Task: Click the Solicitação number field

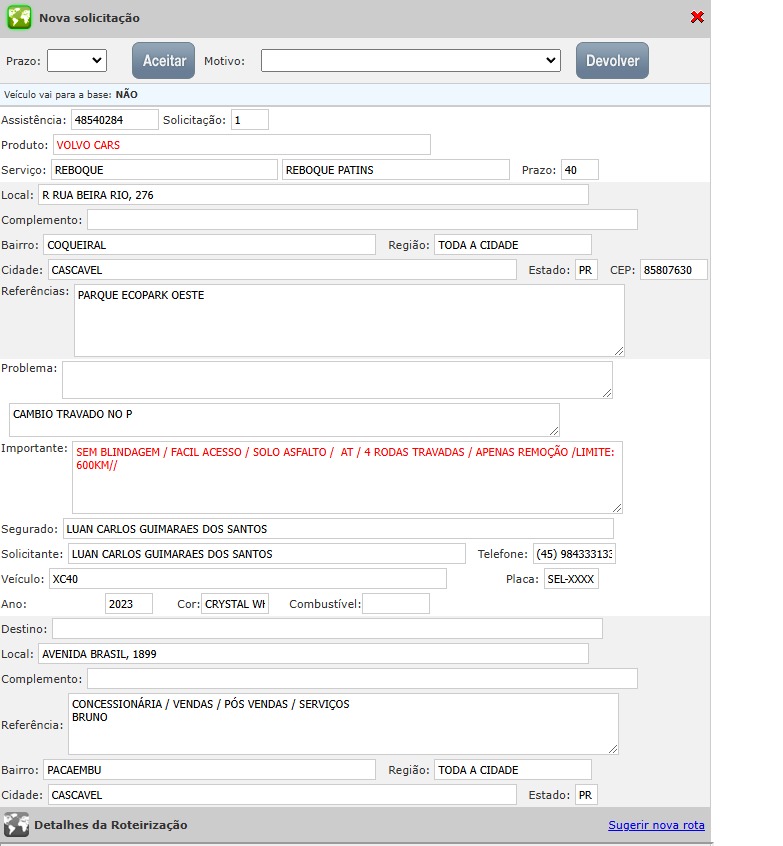Action: 249,120
